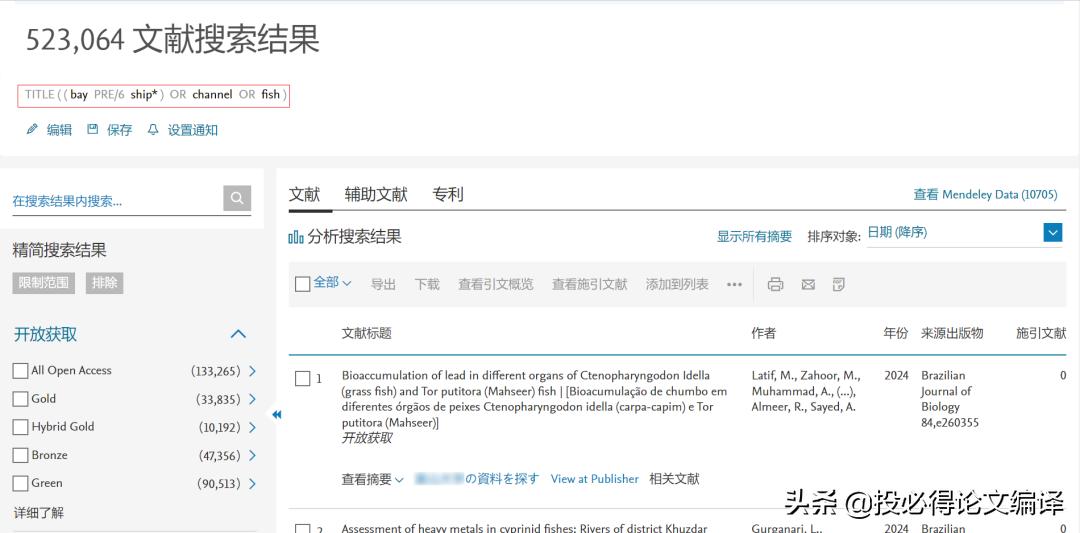Tick the select-all 全部 checkbox
1080x533 pixels.
pos(302,284)
